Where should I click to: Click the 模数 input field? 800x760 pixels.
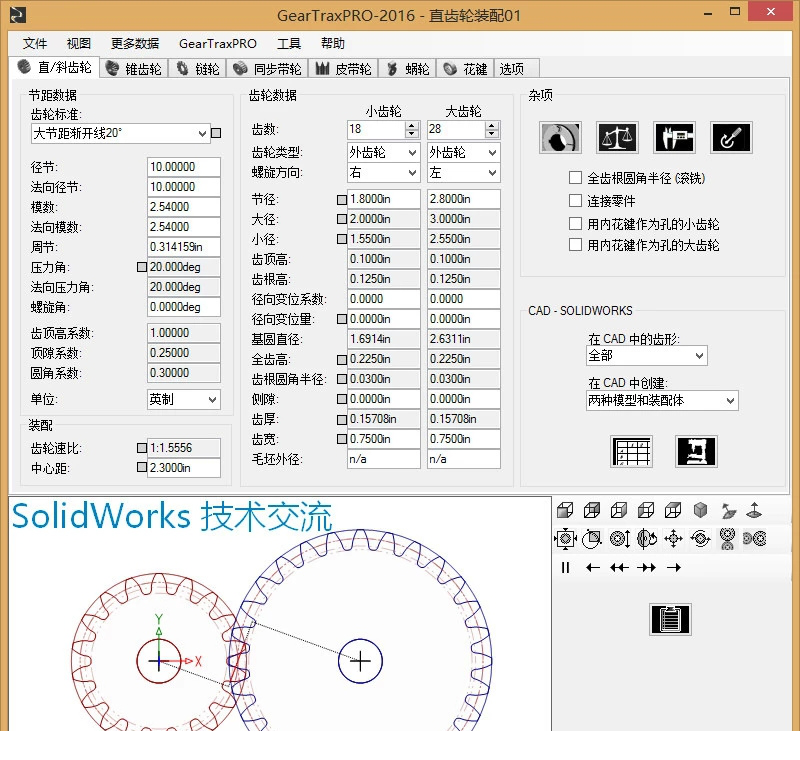pyautogui.click(x=184, y=207)
